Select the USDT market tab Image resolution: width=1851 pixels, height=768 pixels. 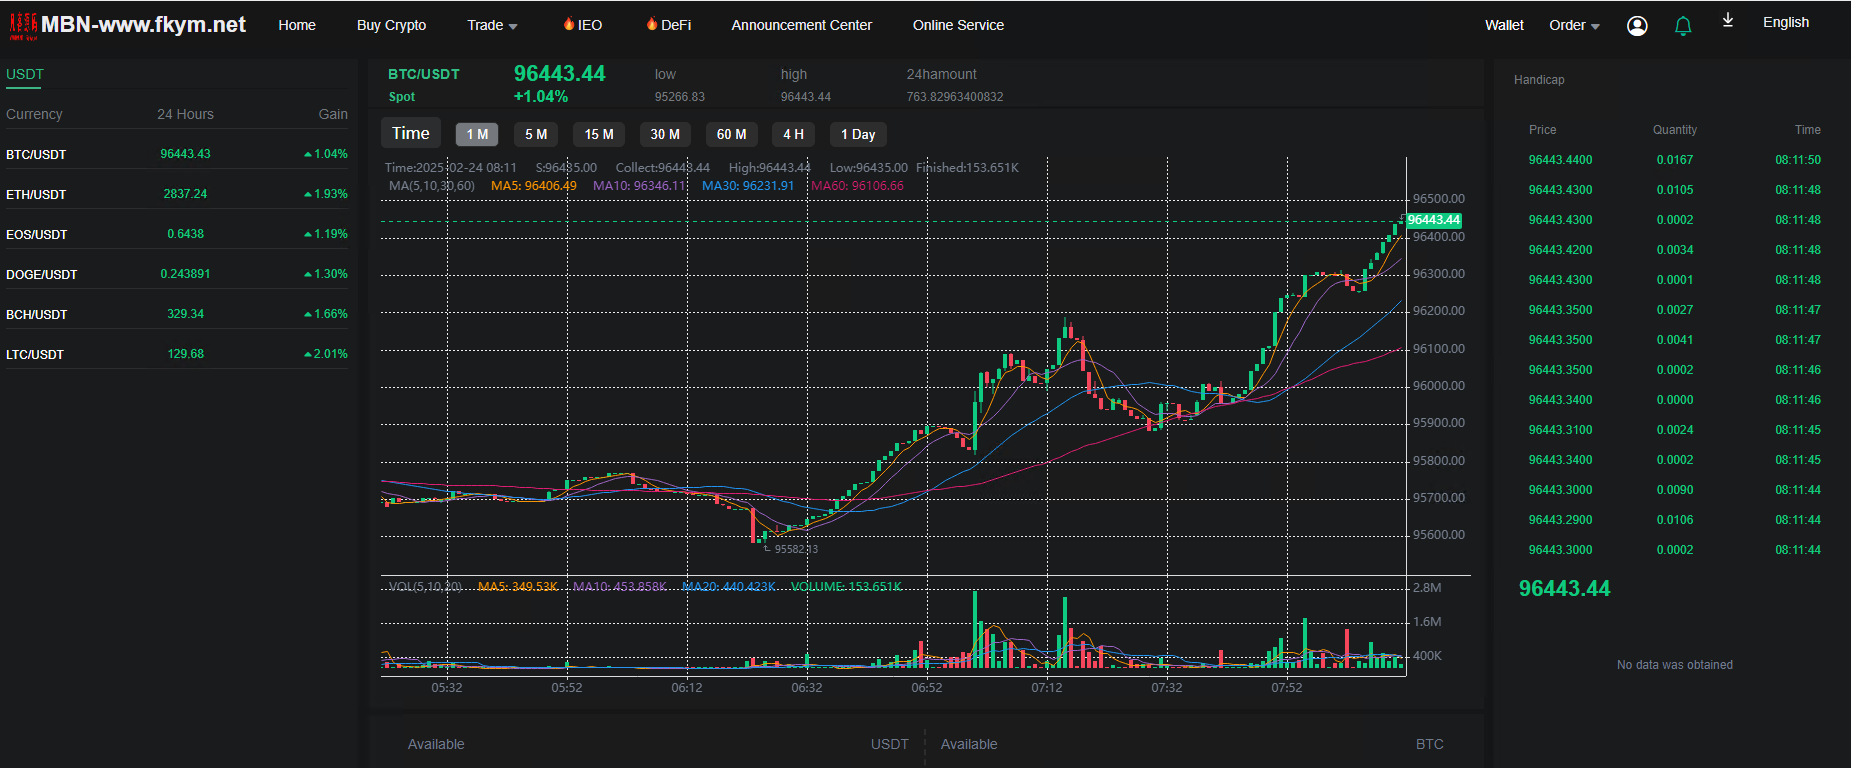[x=25, y=74]
